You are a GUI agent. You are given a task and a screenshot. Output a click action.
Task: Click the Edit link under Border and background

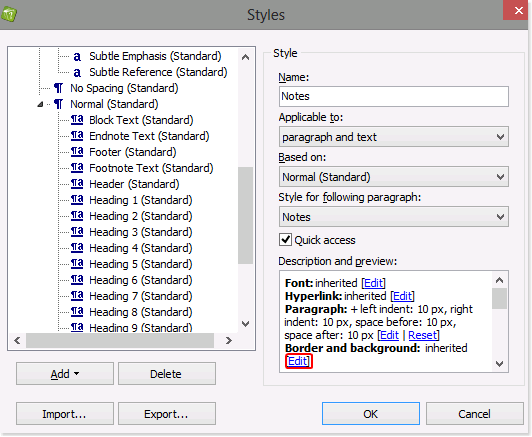tap(298, 361)
